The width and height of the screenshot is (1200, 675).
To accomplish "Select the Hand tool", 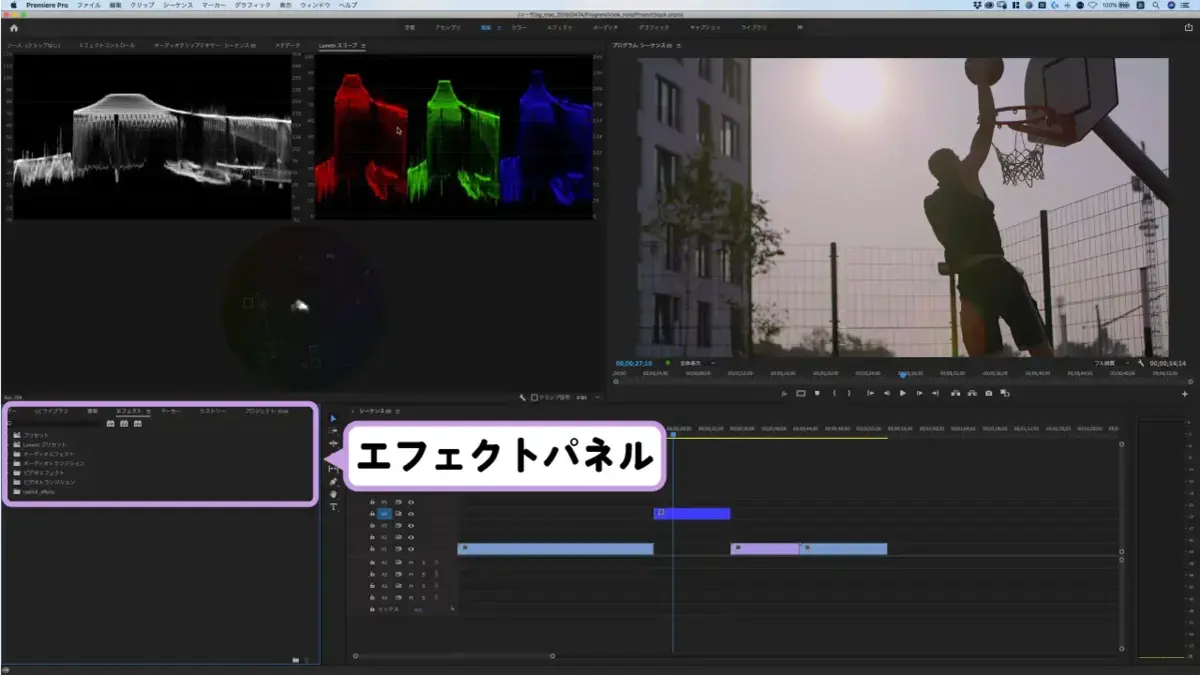I will click(334, 494).
